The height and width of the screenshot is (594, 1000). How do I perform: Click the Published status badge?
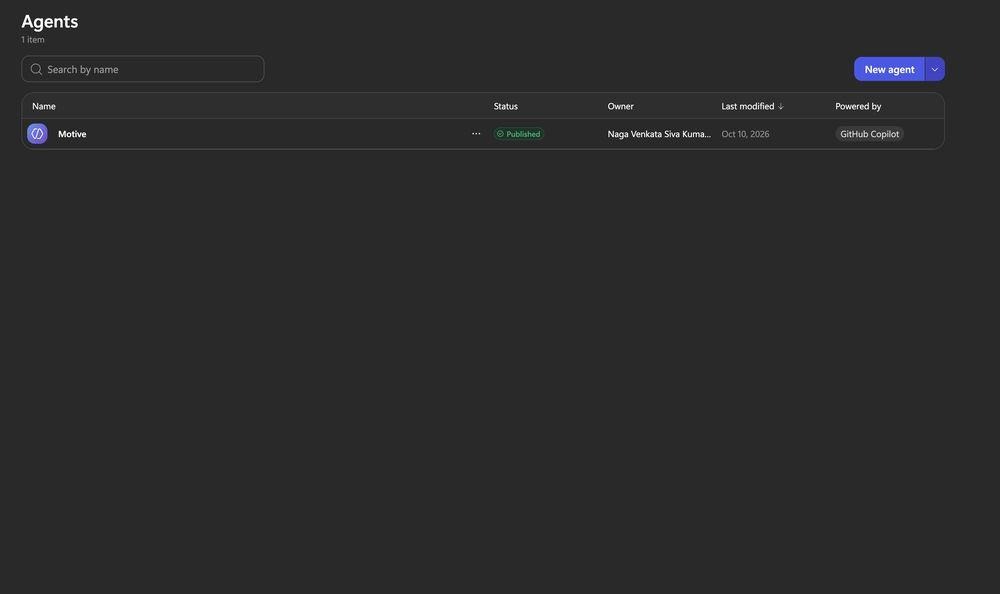tap(518, 134)
